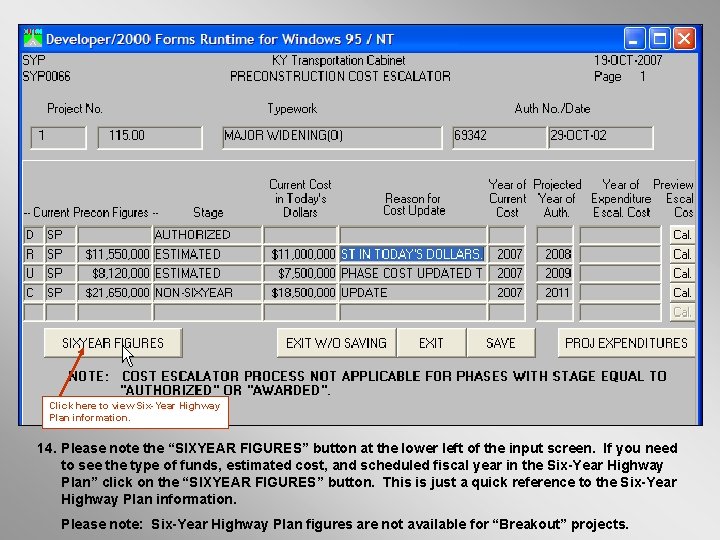Click ESTIMATED stage in U row

point(207,273)
